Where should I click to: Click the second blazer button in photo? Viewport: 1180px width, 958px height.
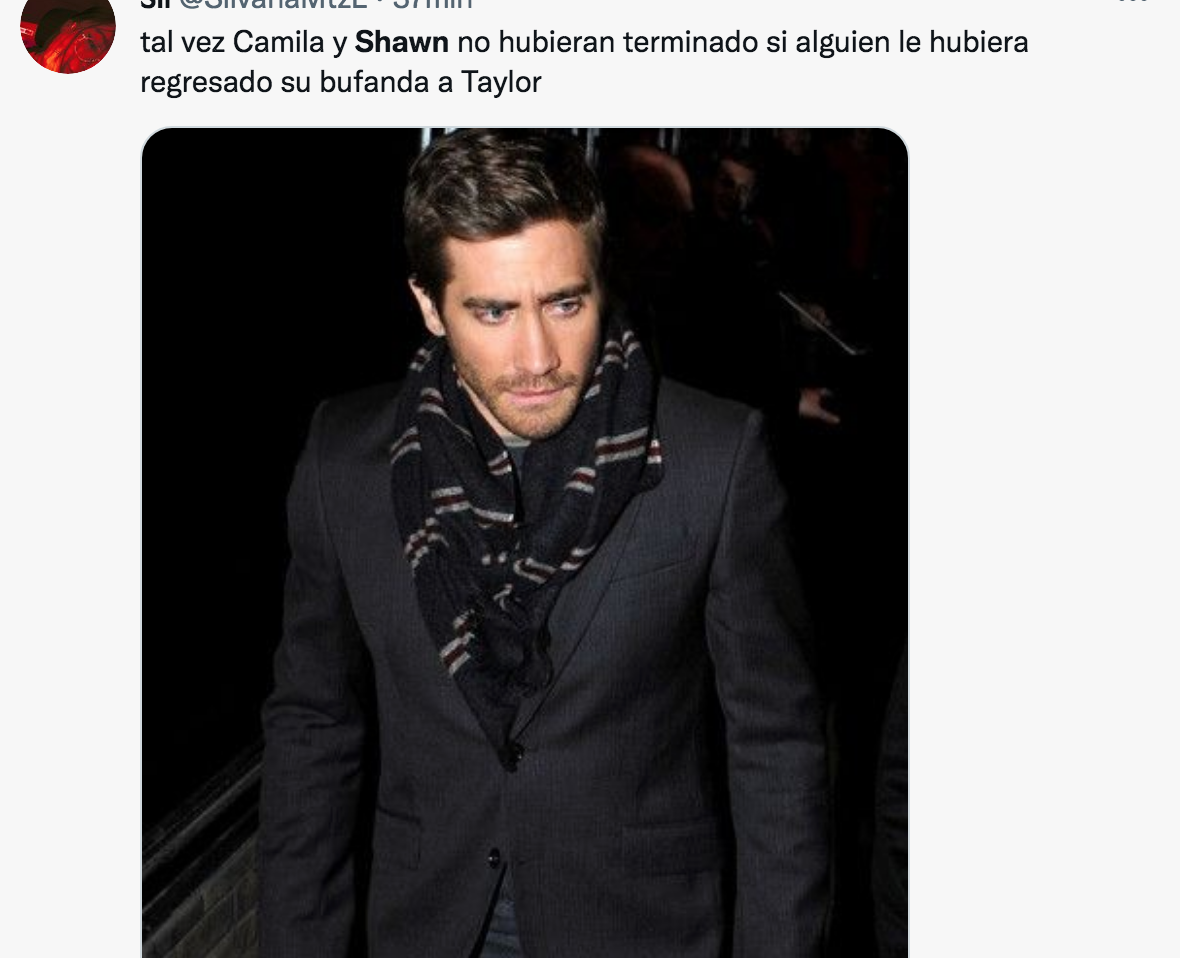pos(493,857)
